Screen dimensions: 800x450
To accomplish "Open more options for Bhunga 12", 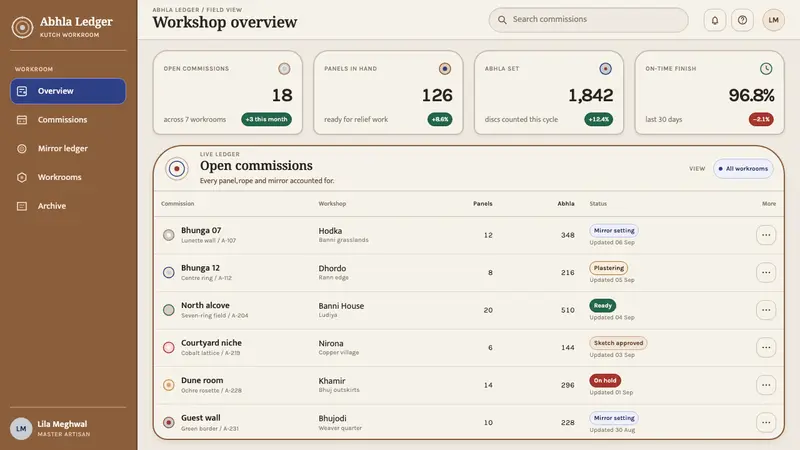I will click(x=766, y=272).
